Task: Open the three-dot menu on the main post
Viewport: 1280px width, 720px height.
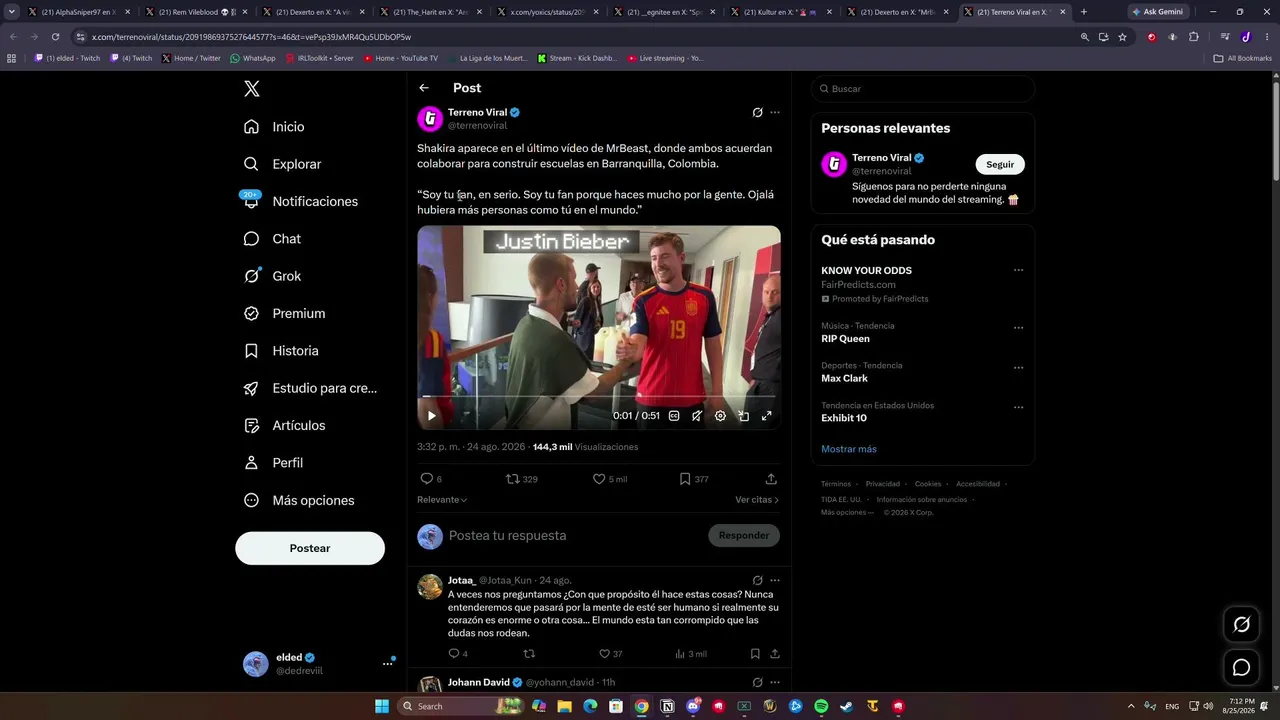Action: tap(775, 112)
